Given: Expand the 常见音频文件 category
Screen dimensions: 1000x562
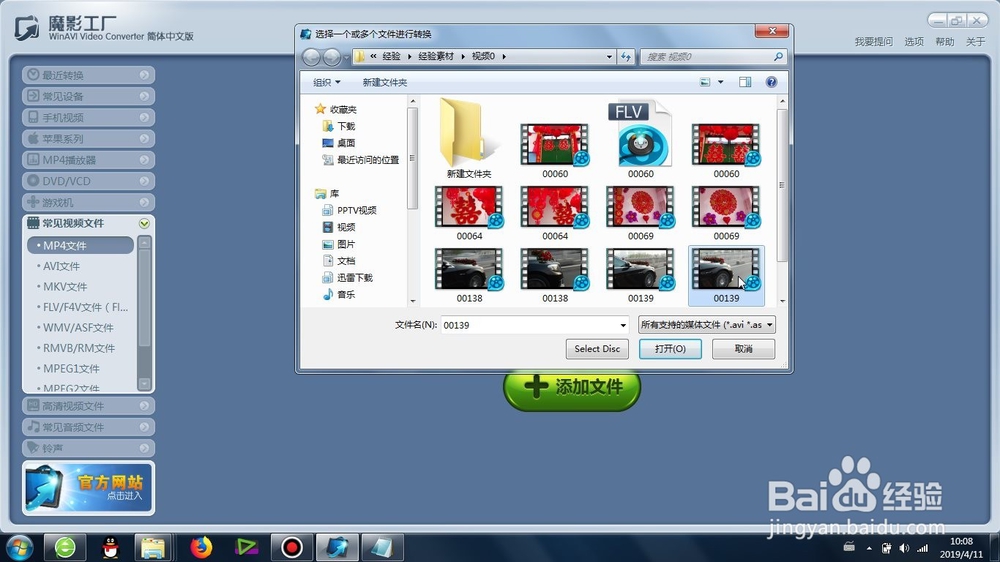Looking at the screenshot, I should pyautogui.click(x=88, y=427).
